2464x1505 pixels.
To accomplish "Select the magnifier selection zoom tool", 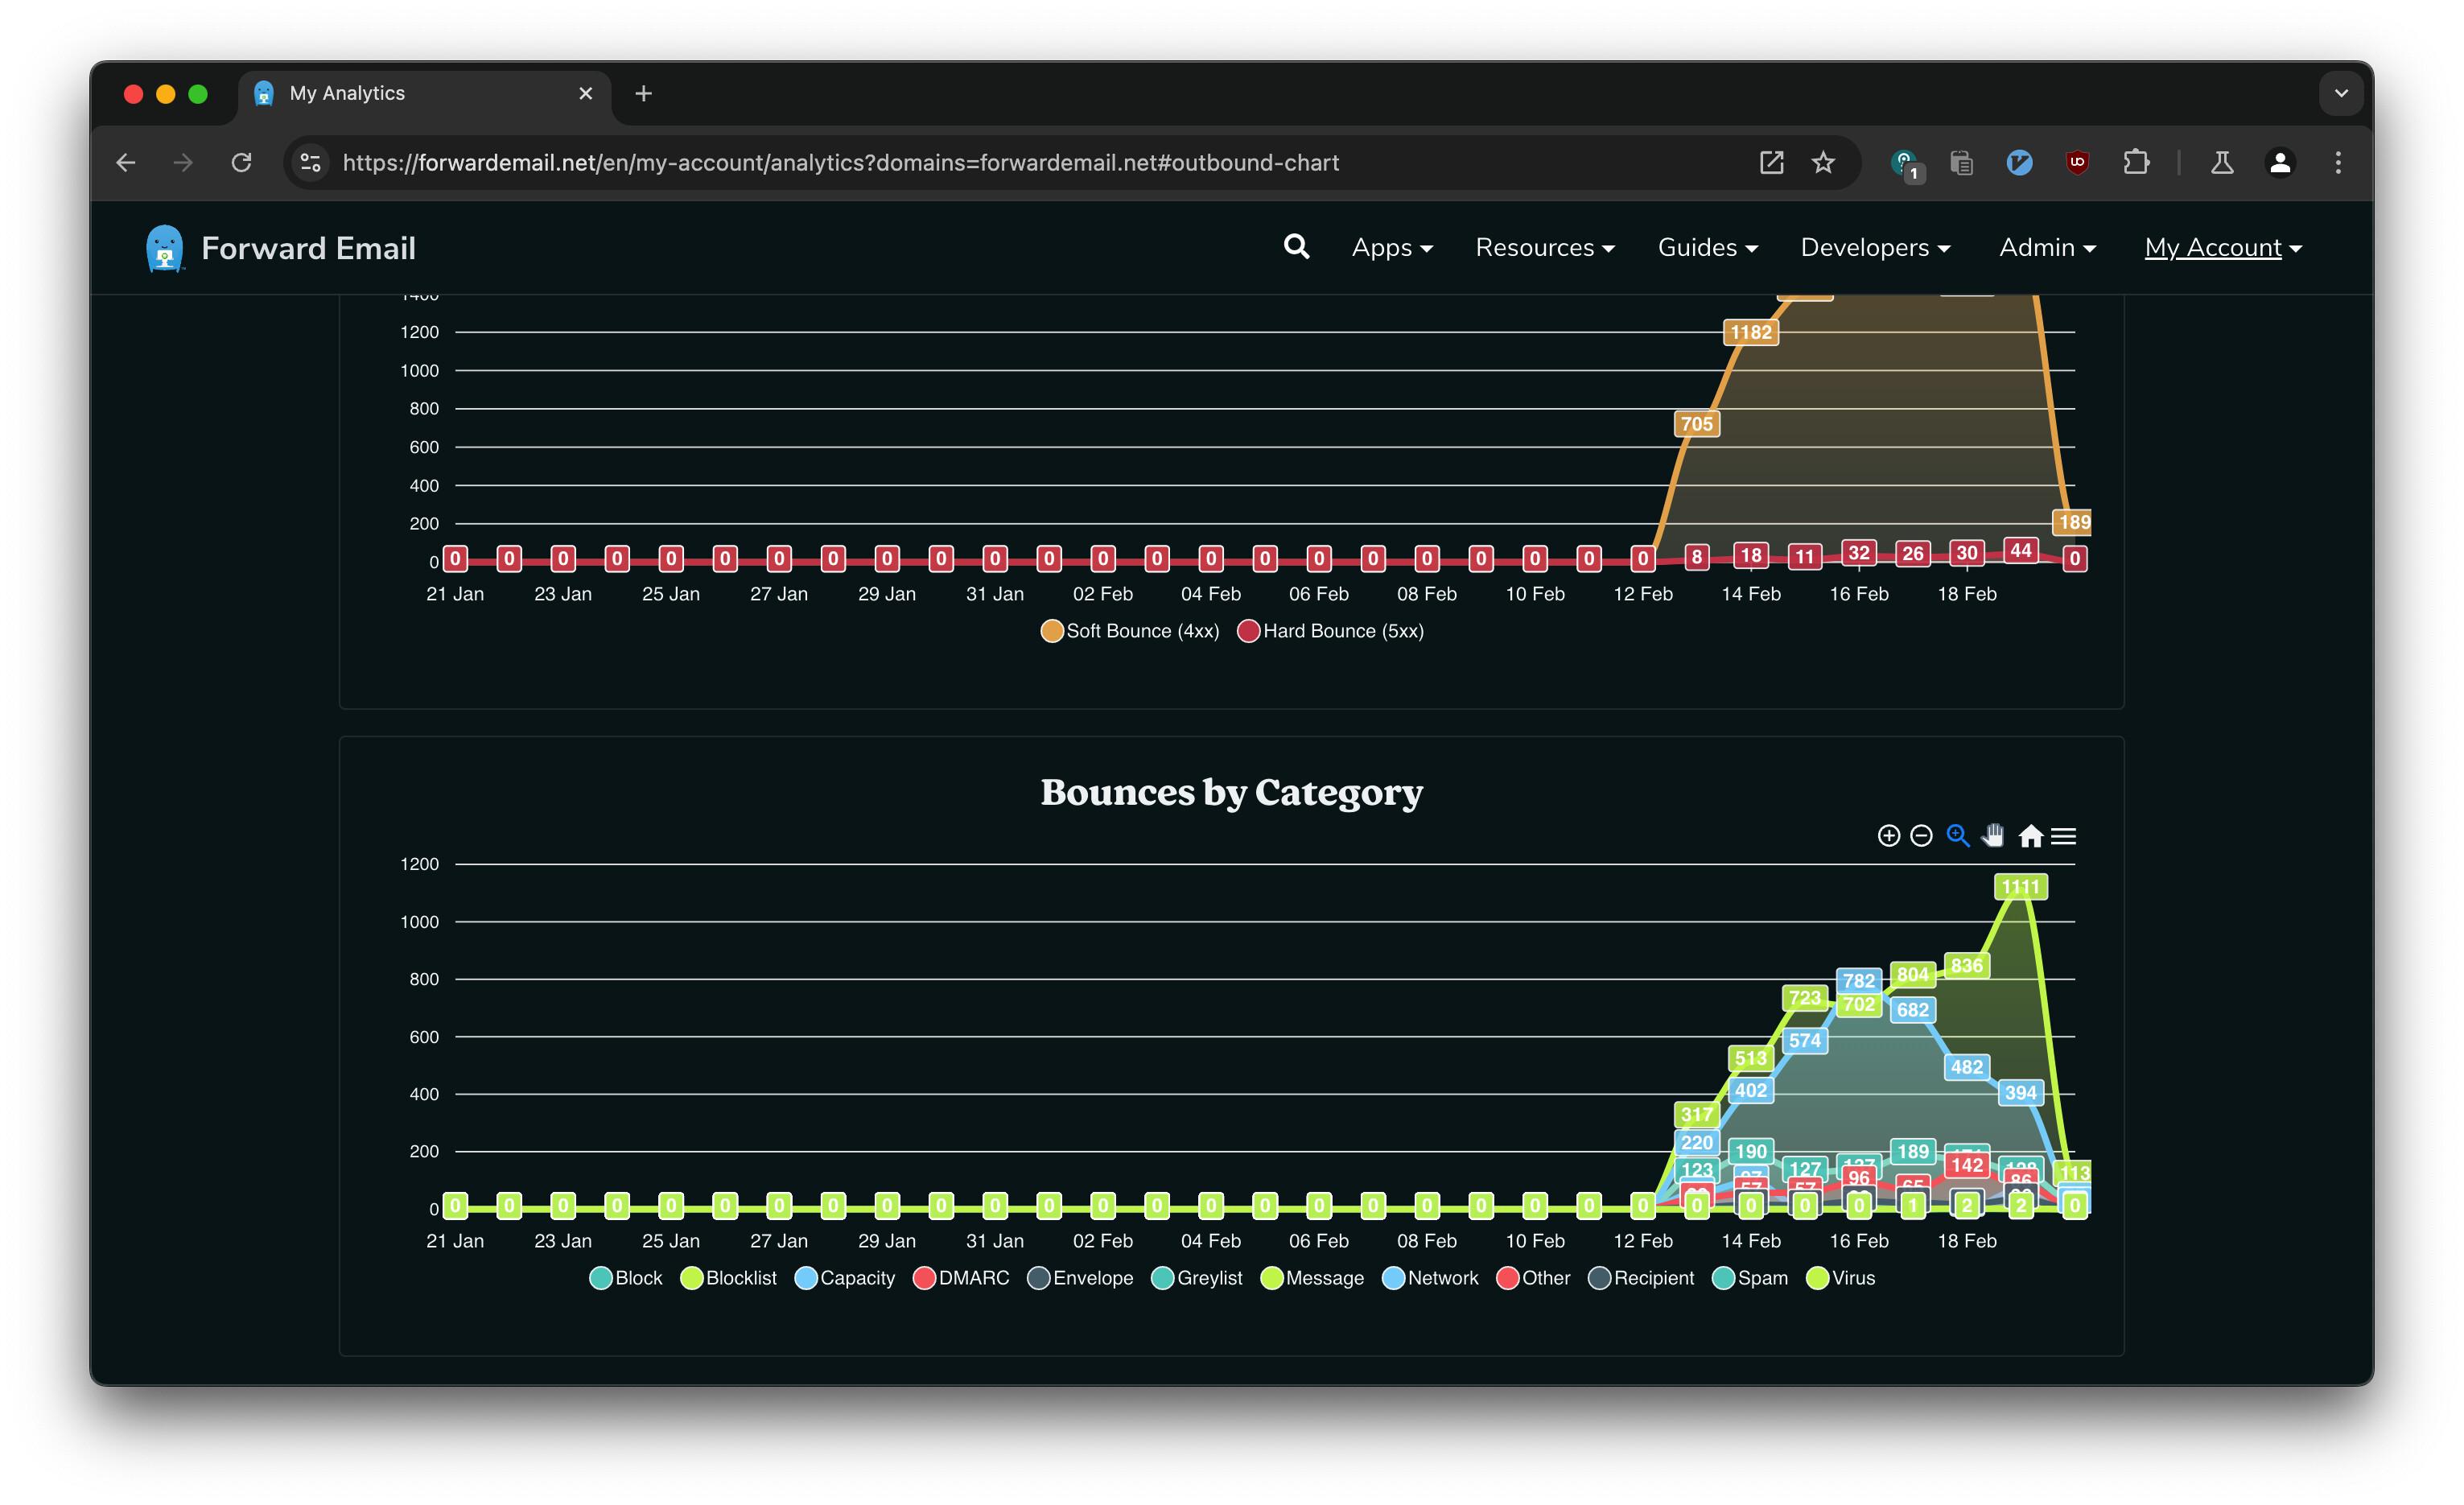I will 1957,835.
